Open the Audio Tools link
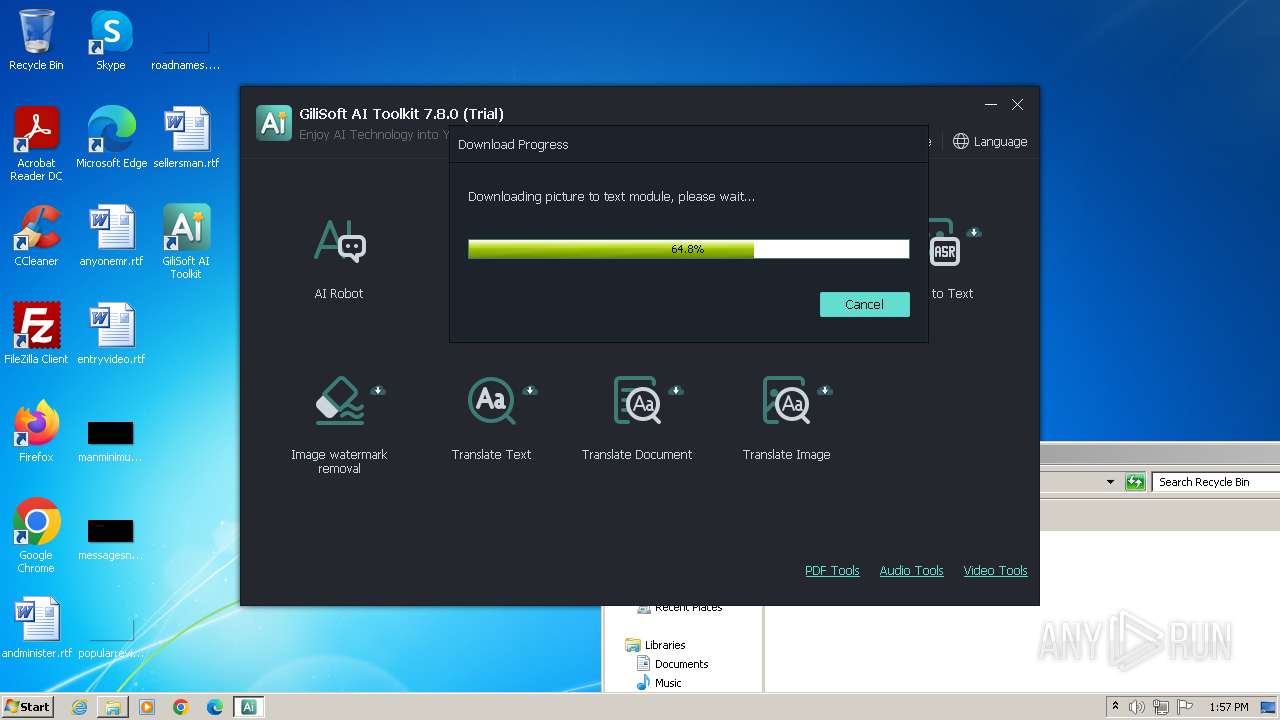 [x=911, y=570]
